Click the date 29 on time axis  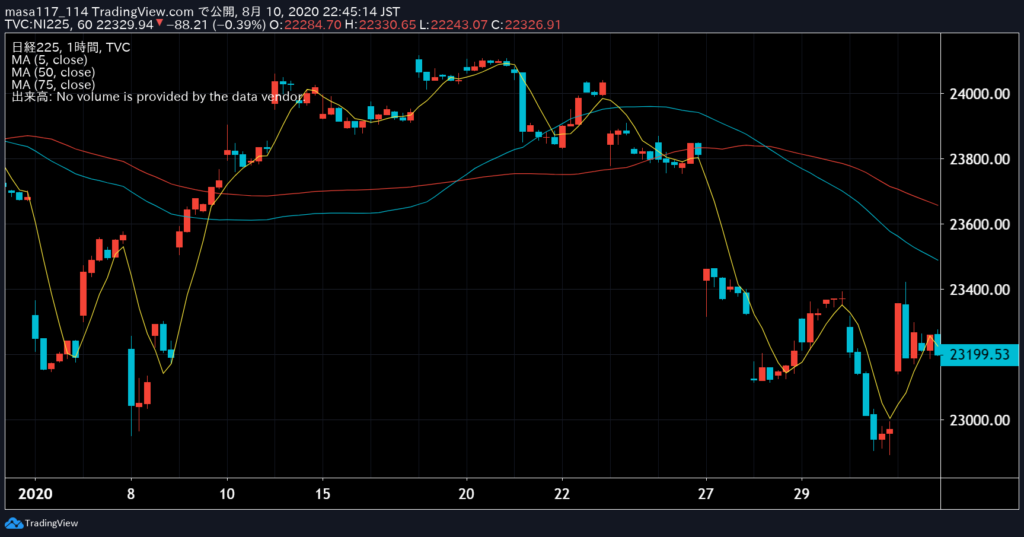[x=801, y=494]
